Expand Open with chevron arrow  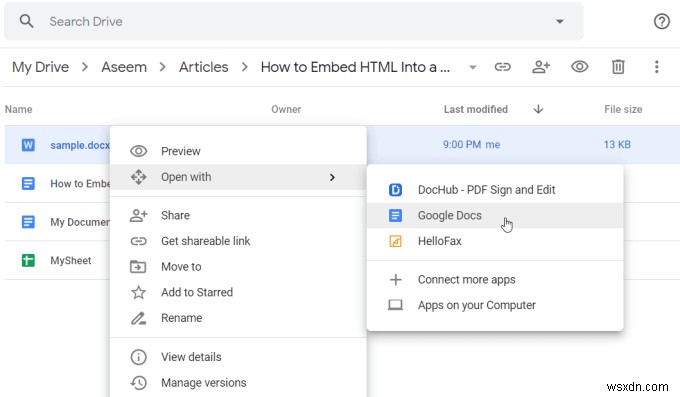point(332,177)
